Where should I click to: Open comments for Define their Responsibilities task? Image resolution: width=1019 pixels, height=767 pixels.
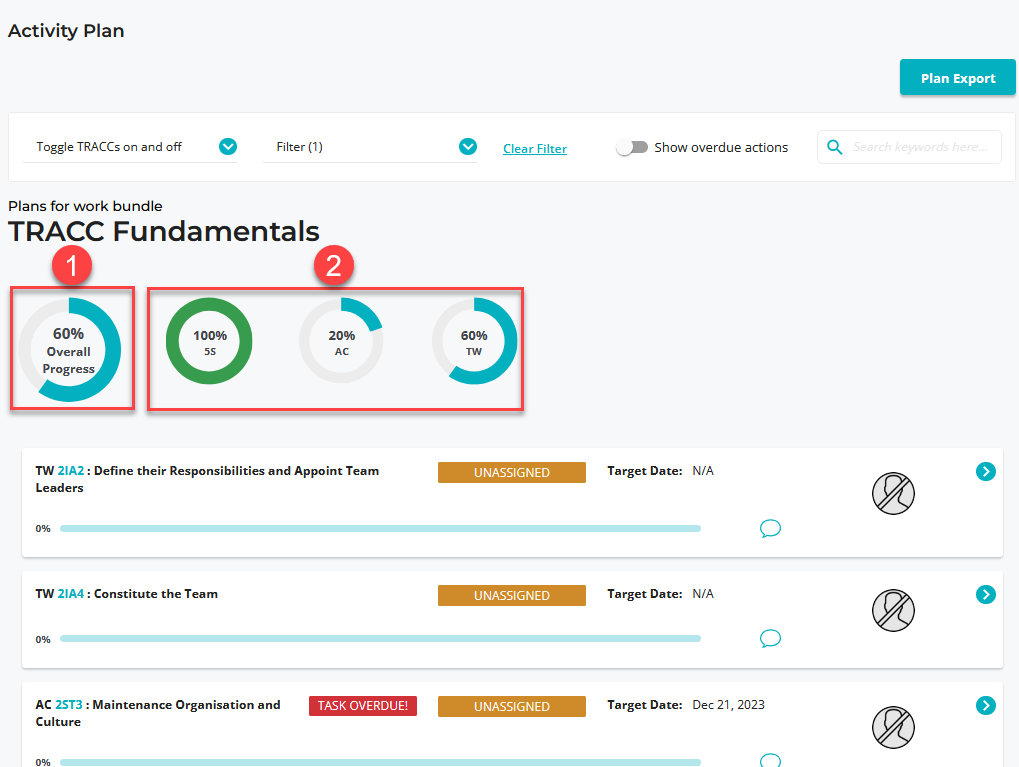pos(770,528)
